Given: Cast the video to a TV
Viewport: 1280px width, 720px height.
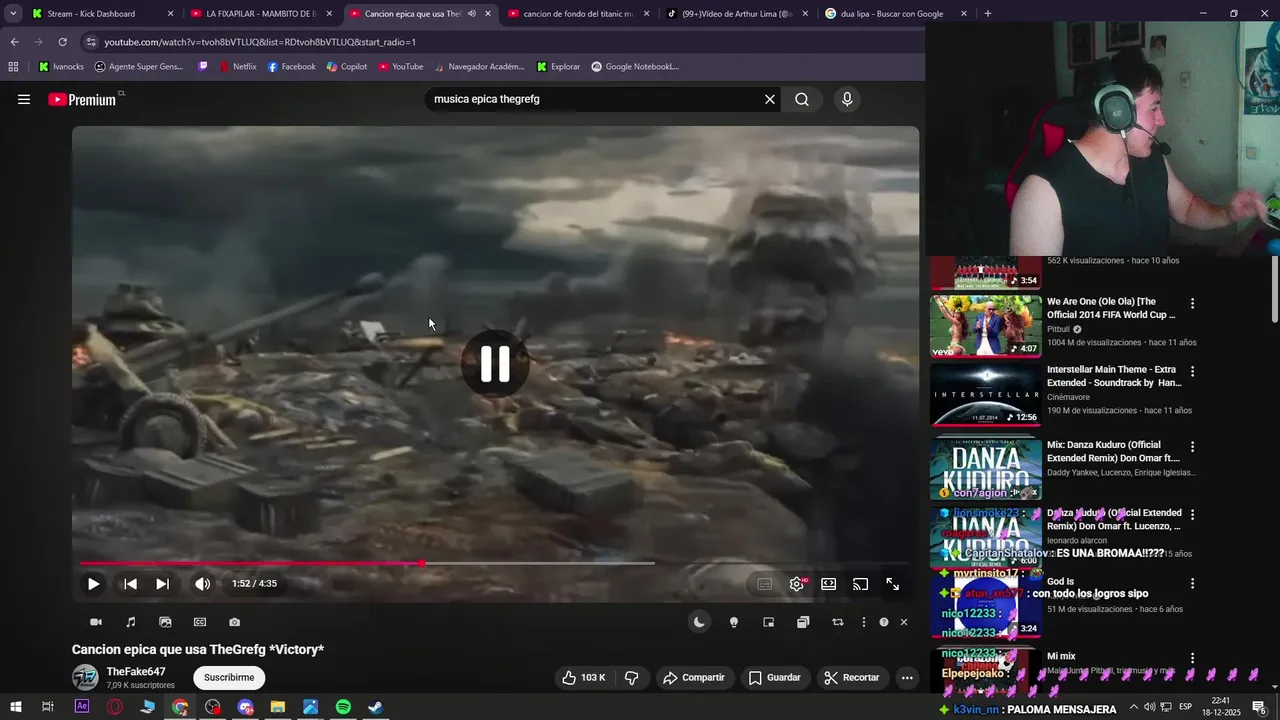Looking at the screenshot, I should (x=860, y=584).
